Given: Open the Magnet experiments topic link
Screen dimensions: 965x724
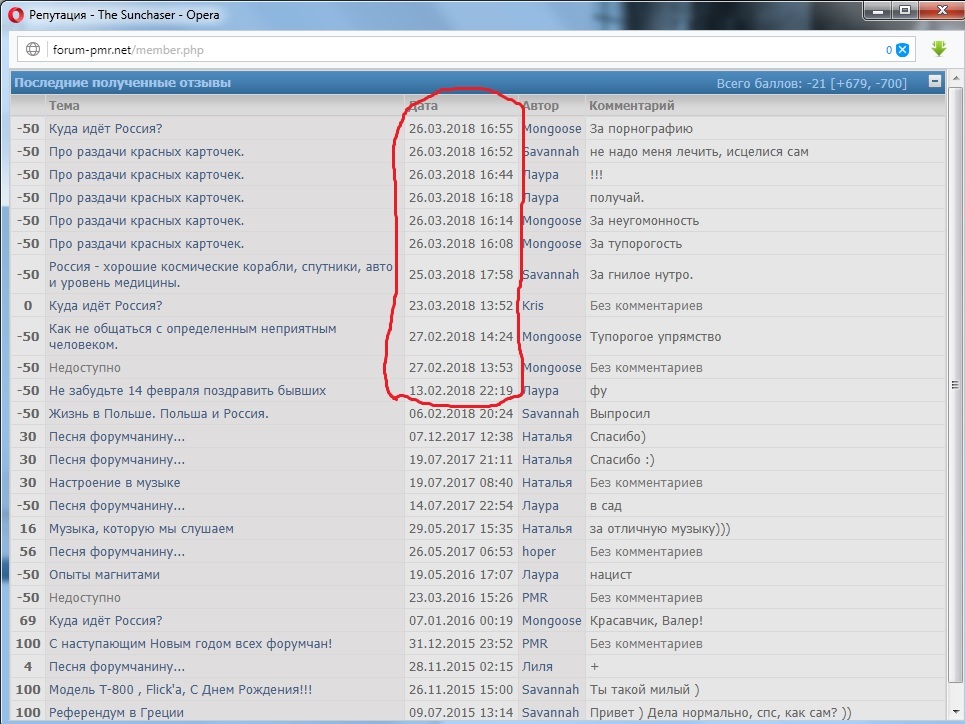Looking at the screenshot, I should pos(104,575).
